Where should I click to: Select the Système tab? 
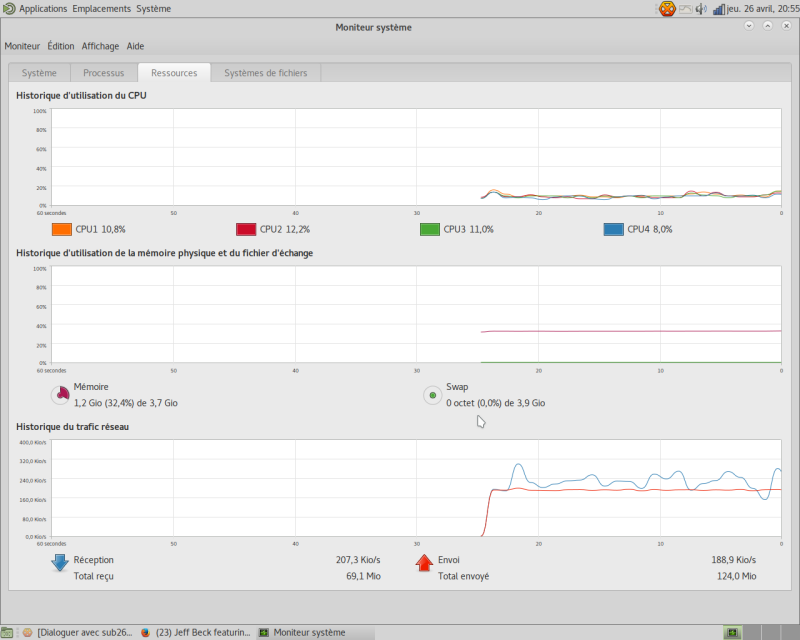tap(39, 73)
